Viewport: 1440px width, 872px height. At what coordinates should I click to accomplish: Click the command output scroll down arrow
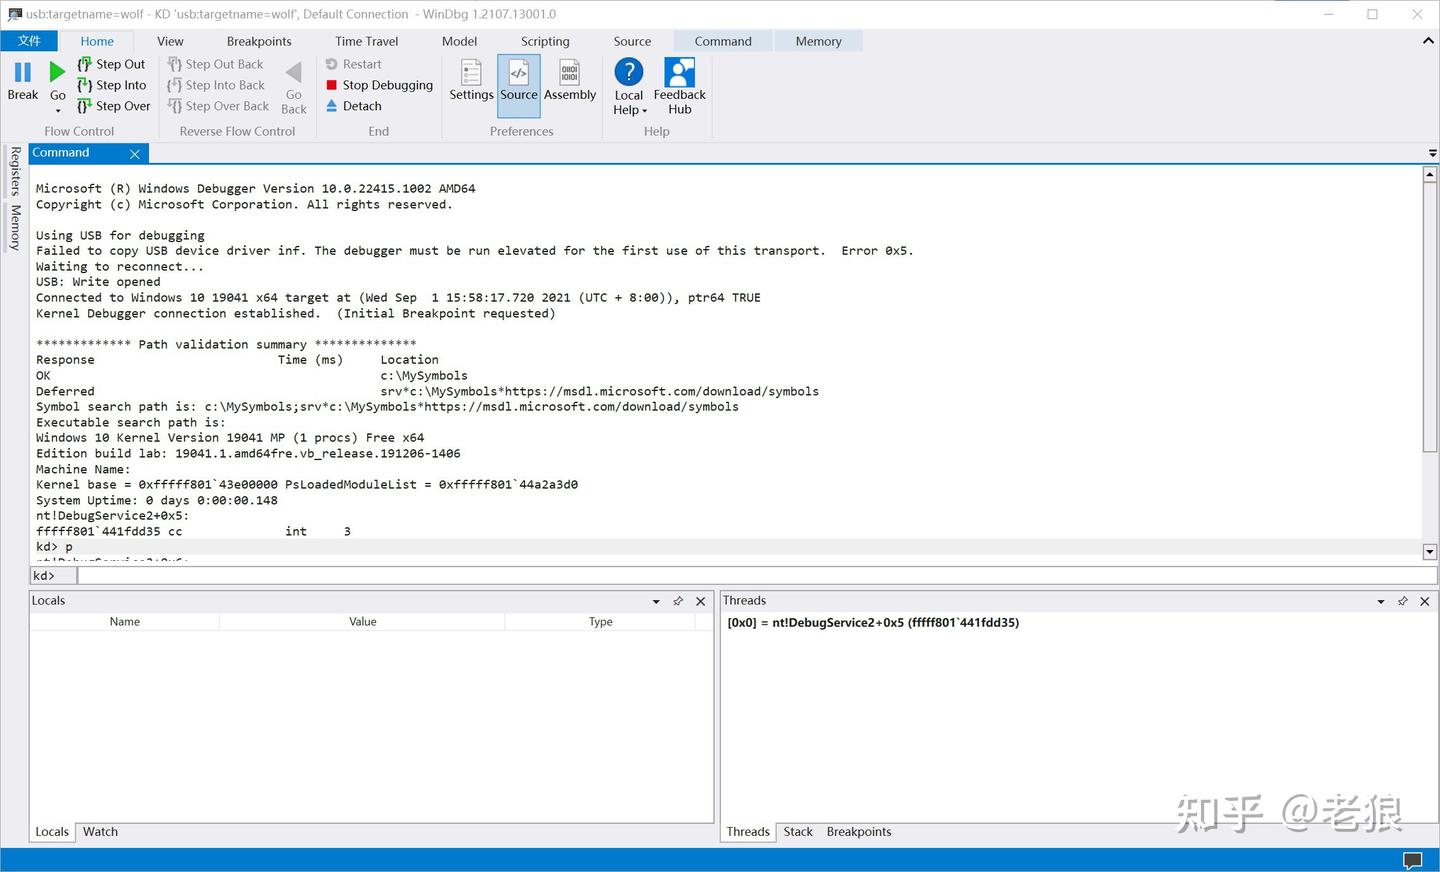(1430, 551)
